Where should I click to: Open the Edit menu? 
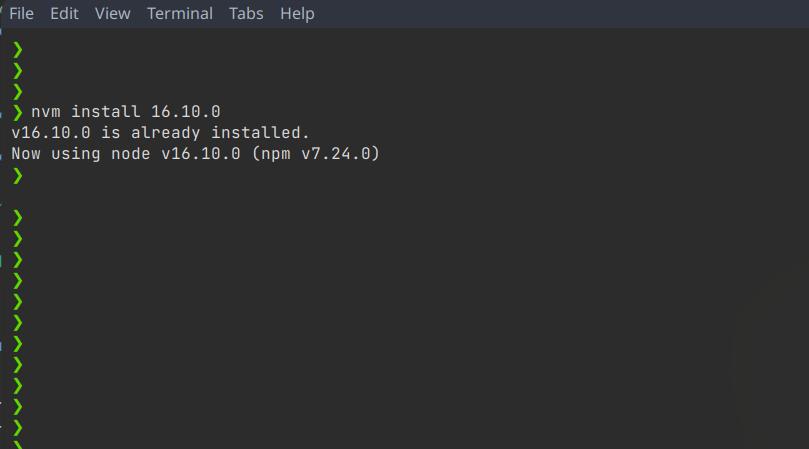pyautogui.click(x=64, y=13)
